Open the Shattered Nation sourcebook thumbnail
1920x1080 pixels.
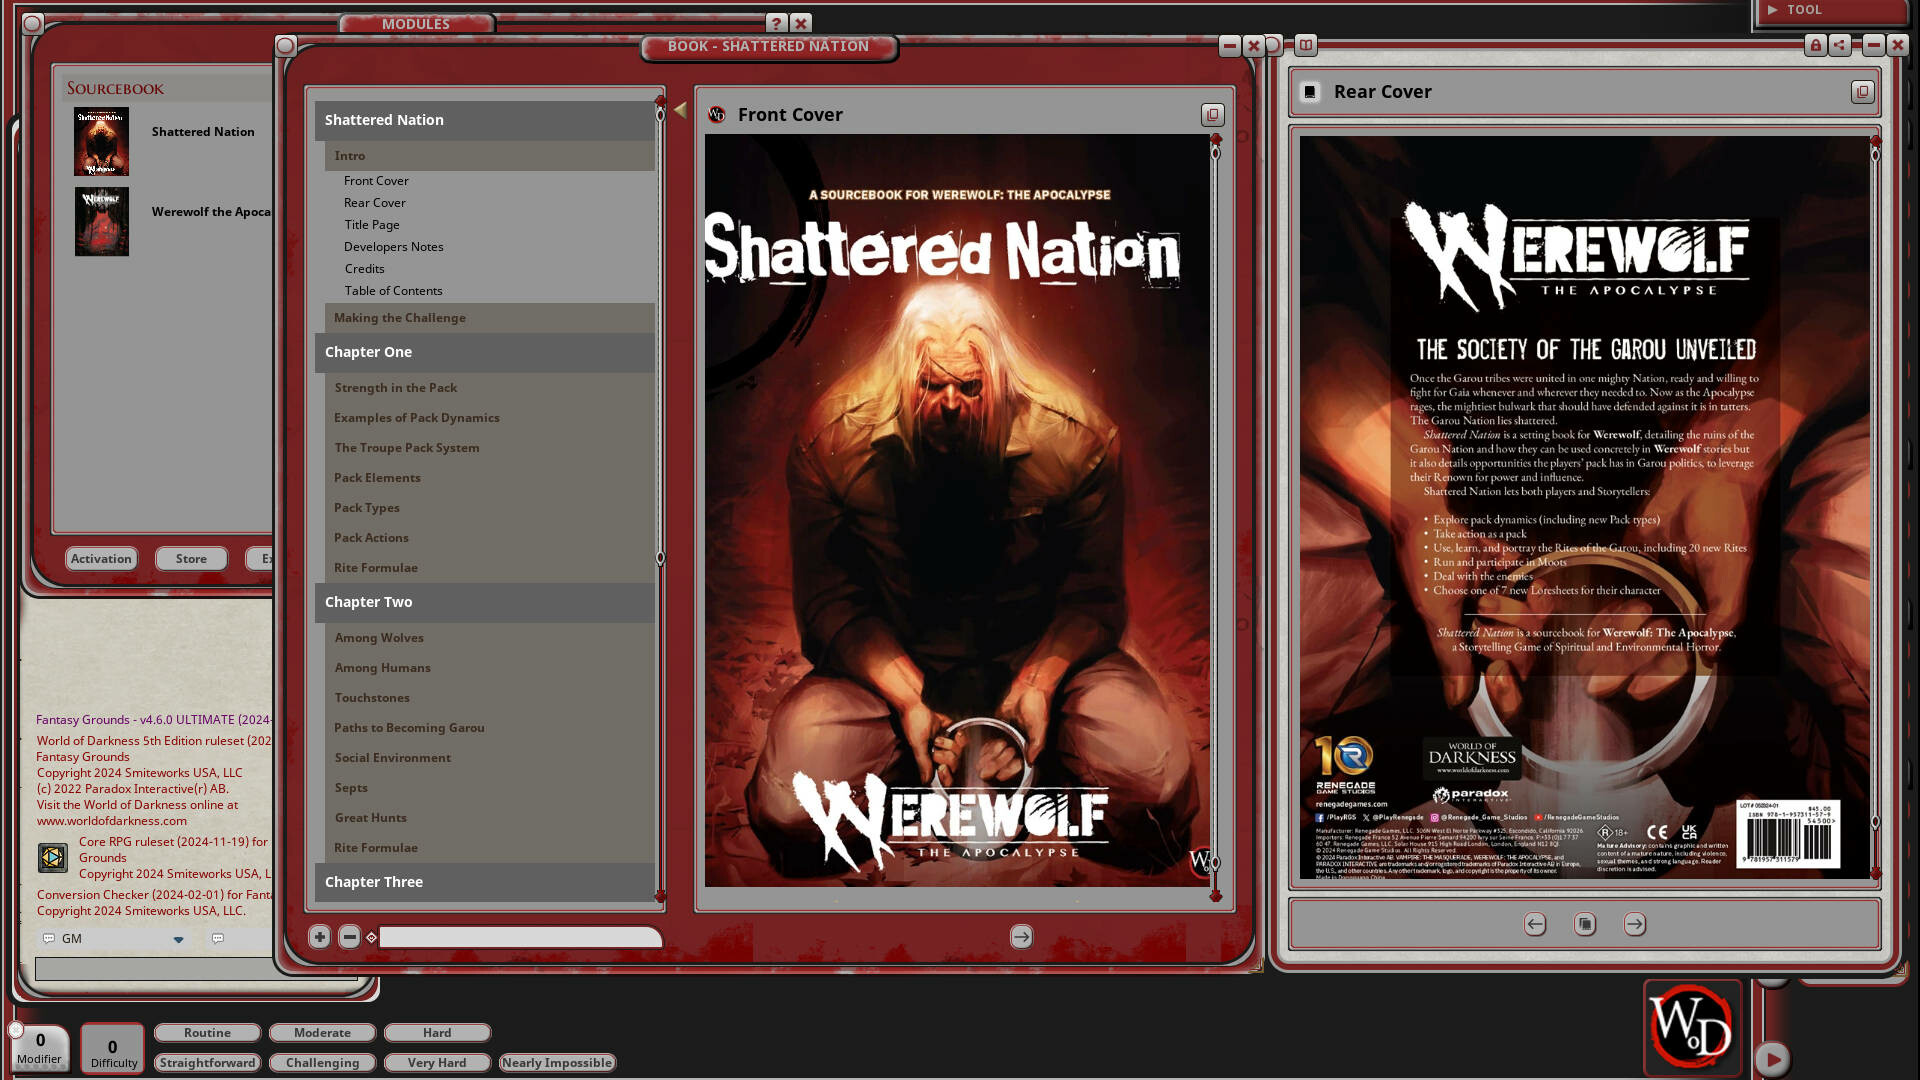[x=100, y=141]
